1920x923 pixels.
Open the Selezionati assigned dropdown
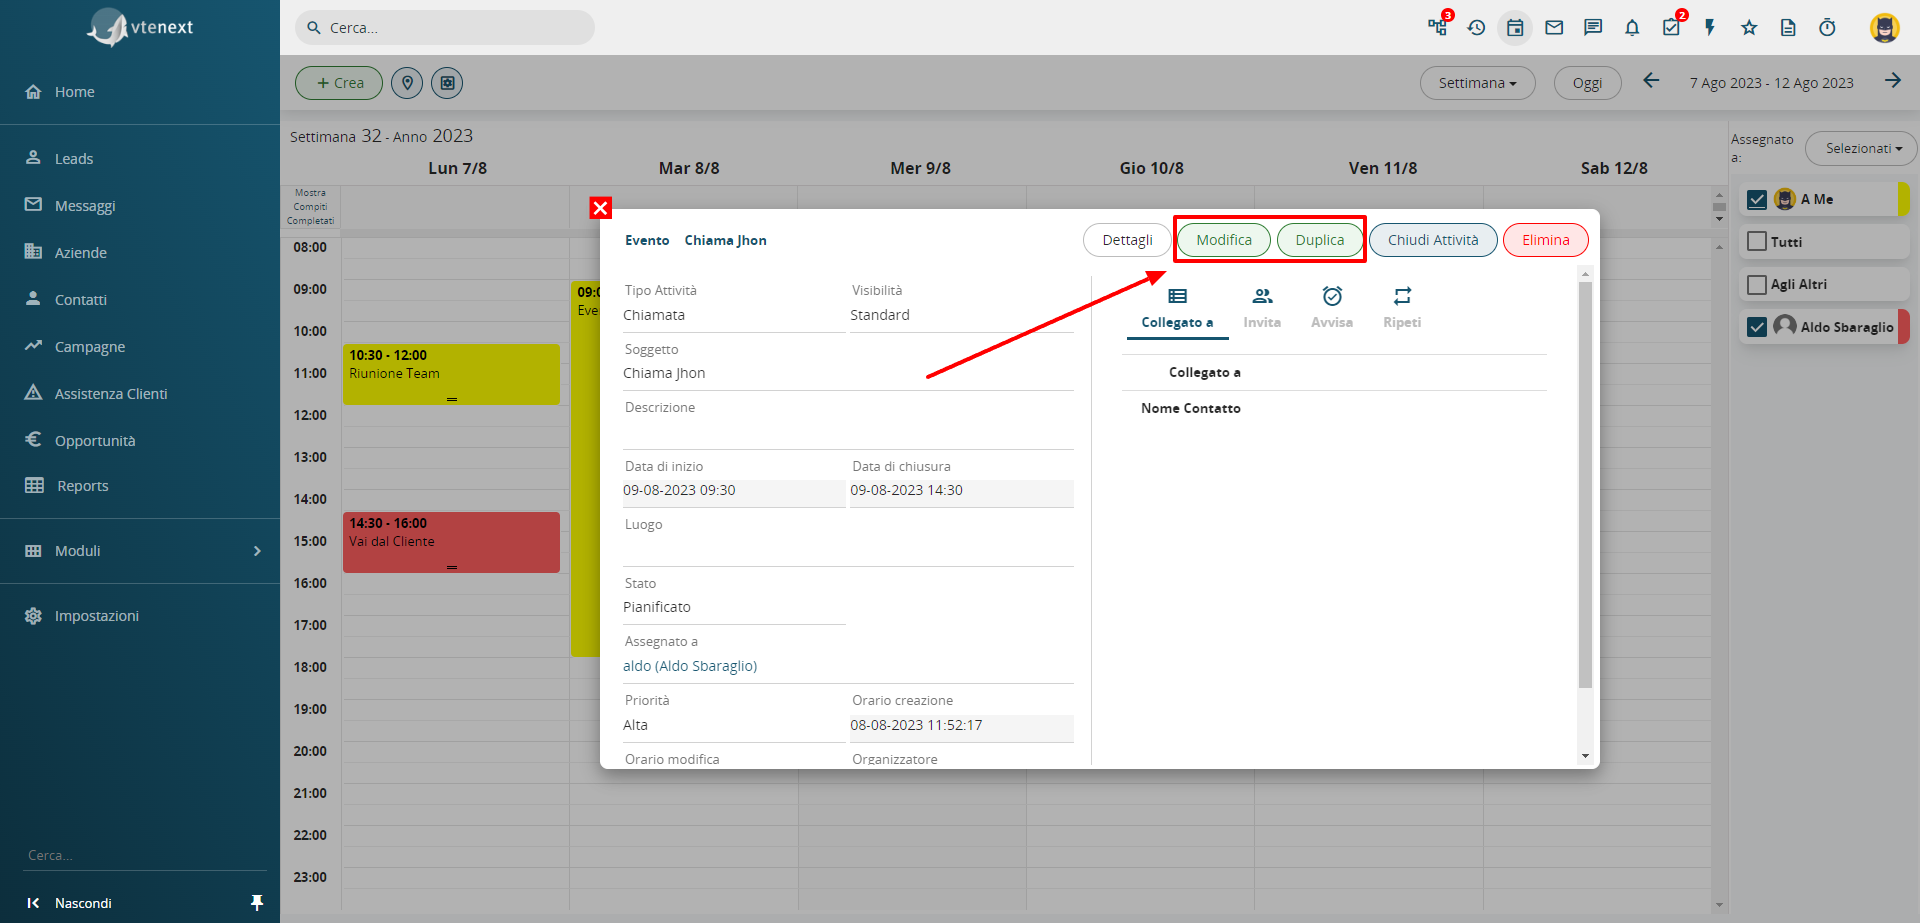[1861, 148]
